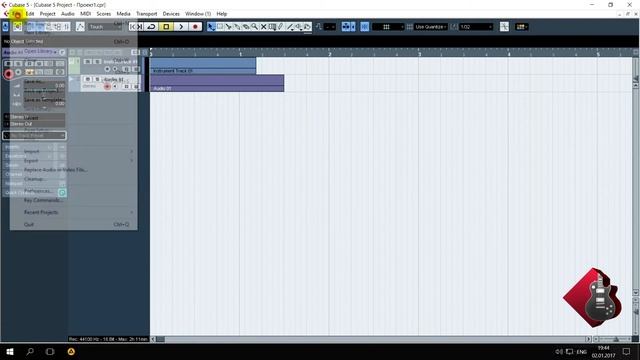
Task: Click the vertical scrollbar down arrow
Action: (x=636, y=292)
